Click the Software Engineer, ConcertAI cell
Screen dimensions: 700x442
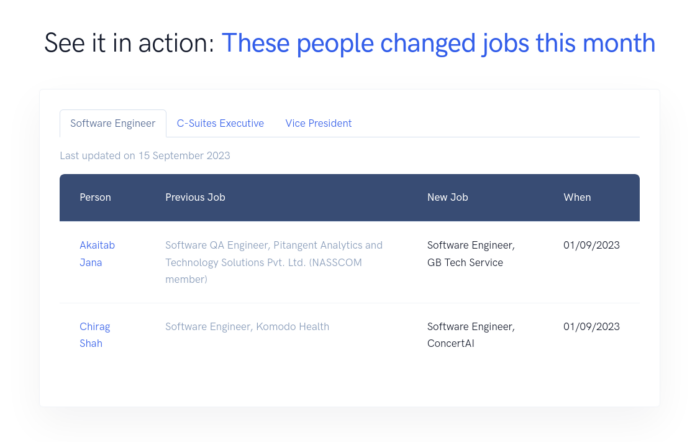pos(471,335)
